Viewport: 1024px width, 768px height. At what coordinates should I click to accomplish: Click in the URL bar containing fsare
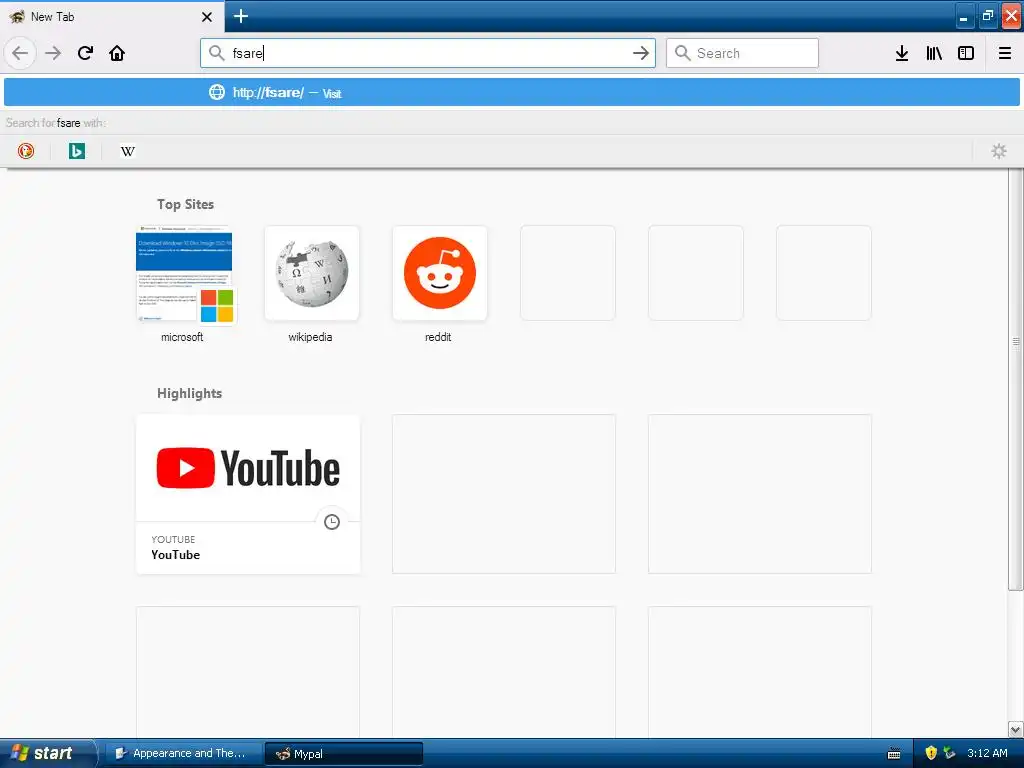428,53
